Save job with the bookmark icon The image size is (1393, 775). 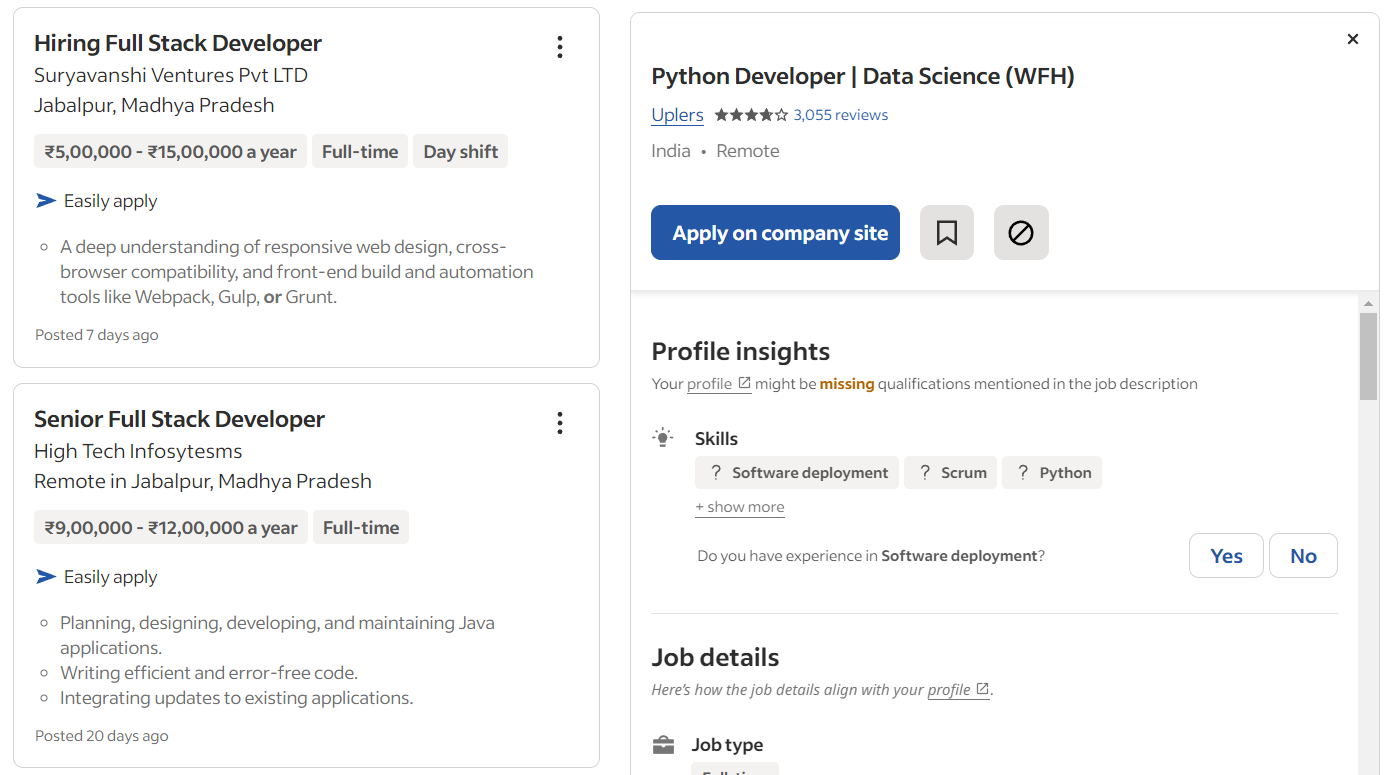946,233
